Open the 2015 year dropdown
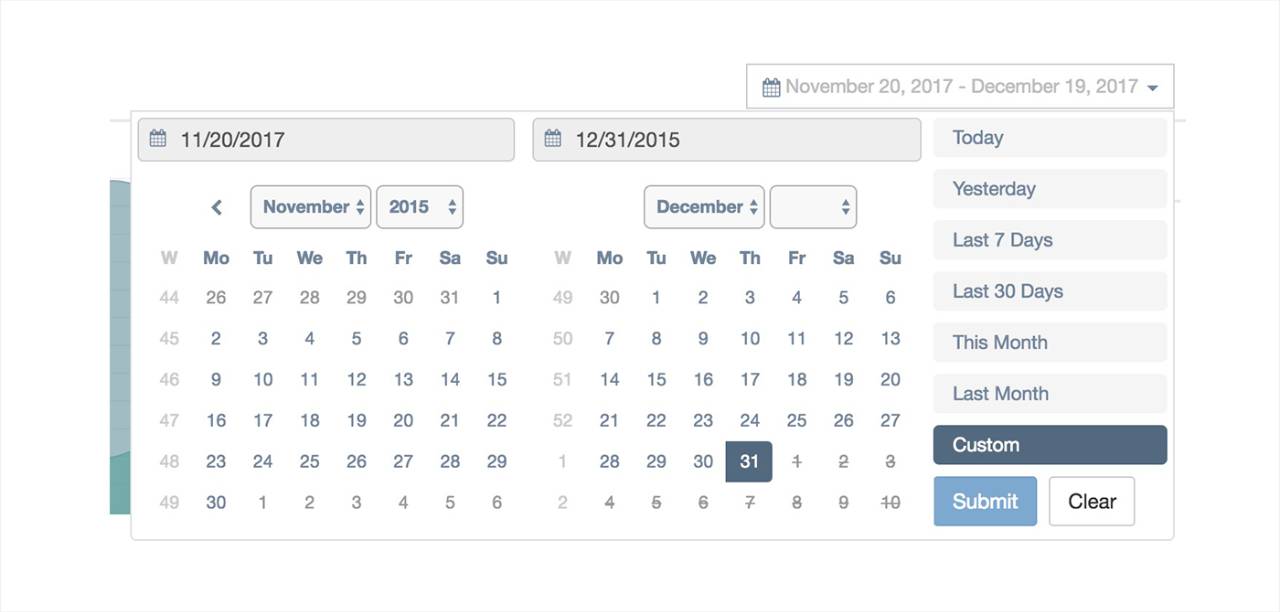The width and height of the screenshot is (1280, 612). (420, 207)
